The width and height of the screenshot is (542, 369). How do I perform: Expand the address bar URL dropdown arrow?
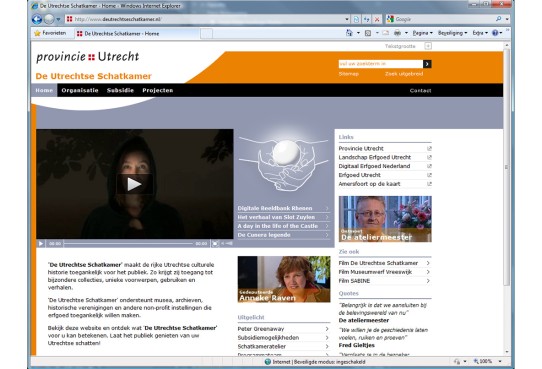click(347, 19)
